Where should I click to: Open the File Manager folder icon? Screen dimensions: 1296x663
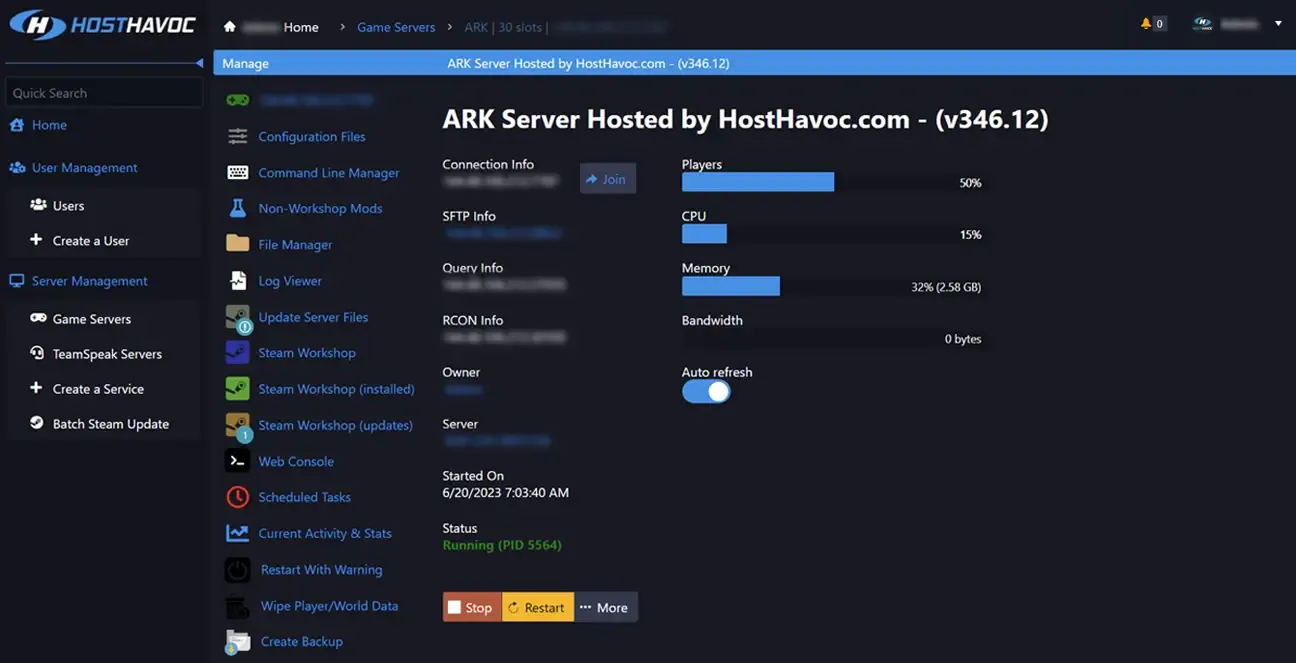(x=238, y=244)
